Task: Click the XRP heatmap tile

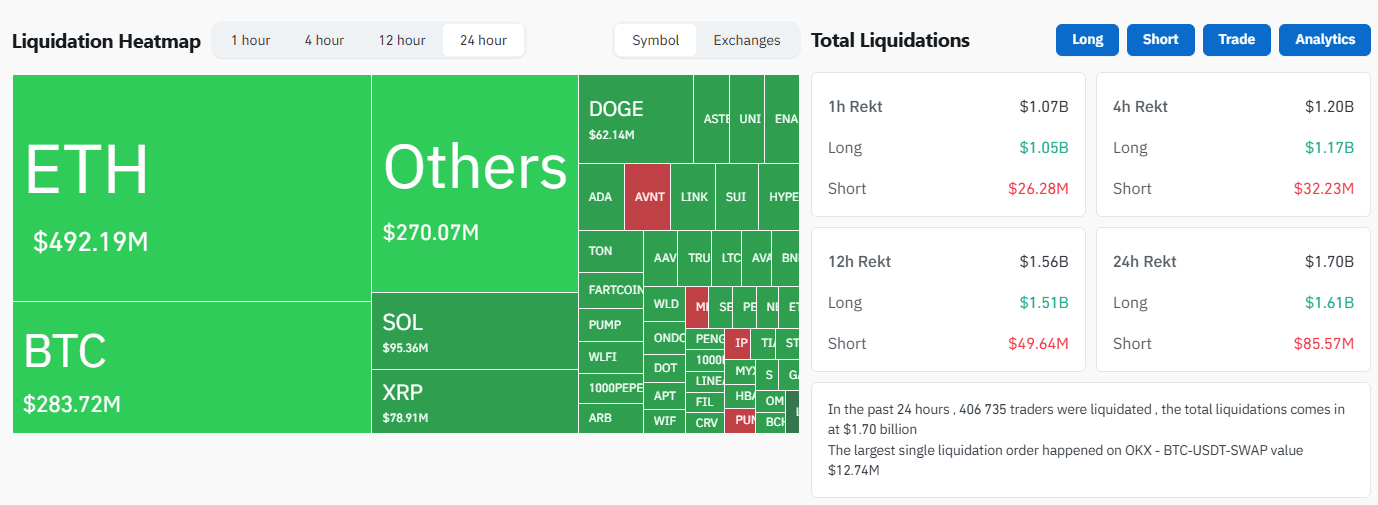Action: [475, 402]
